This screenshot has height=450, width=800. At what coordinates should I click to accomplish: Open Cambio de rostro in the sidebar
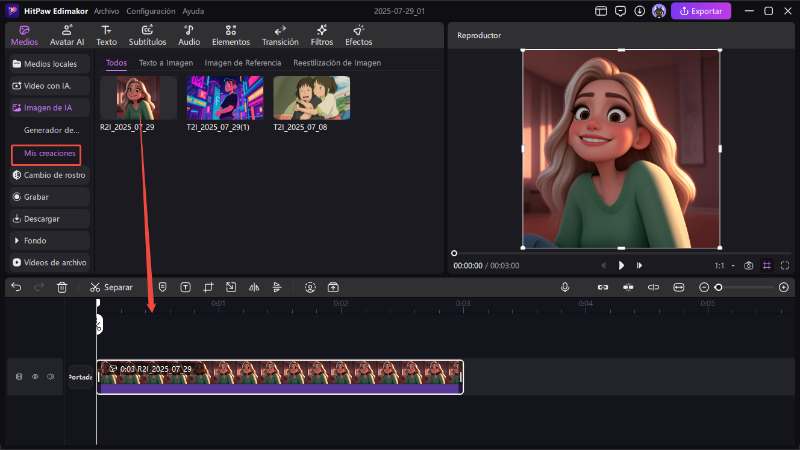[49, 175]
